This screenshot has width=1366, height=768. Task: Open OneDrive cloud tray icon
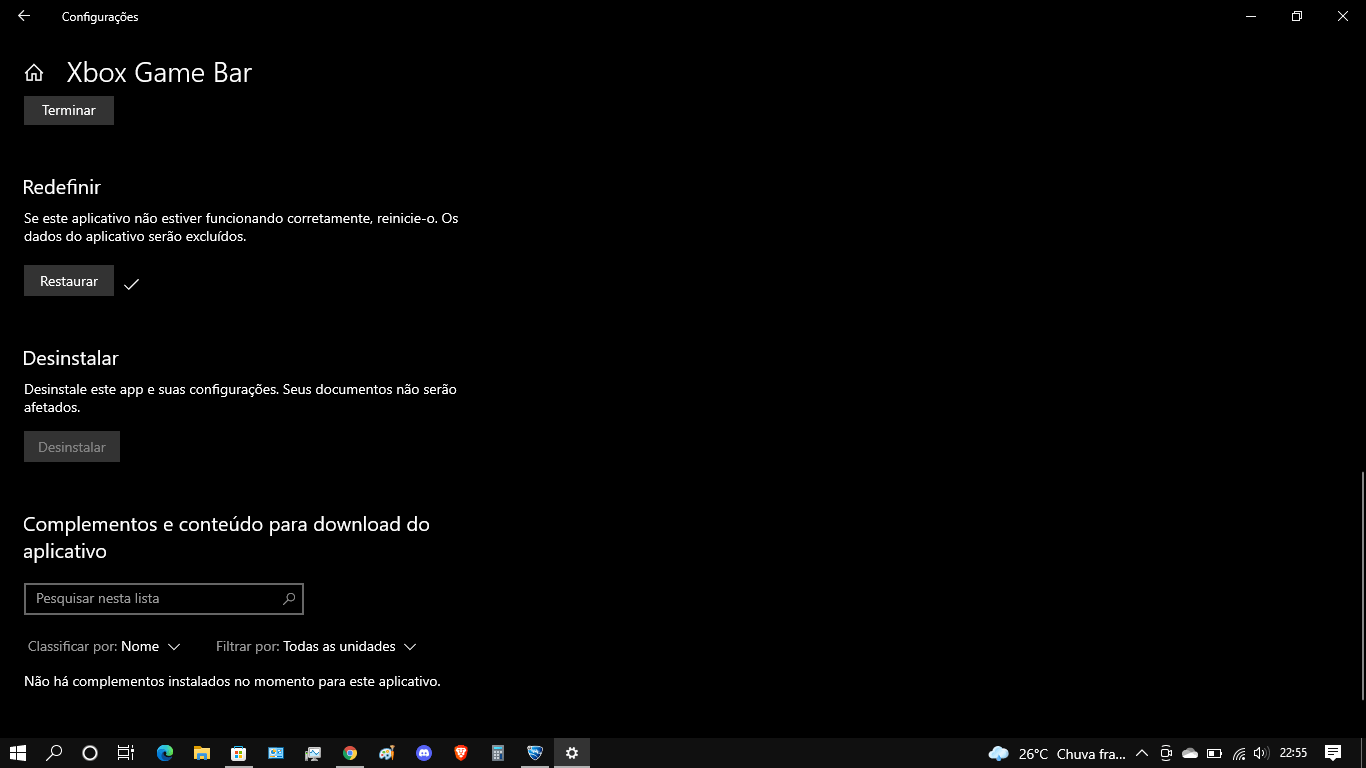(1190, 753)
